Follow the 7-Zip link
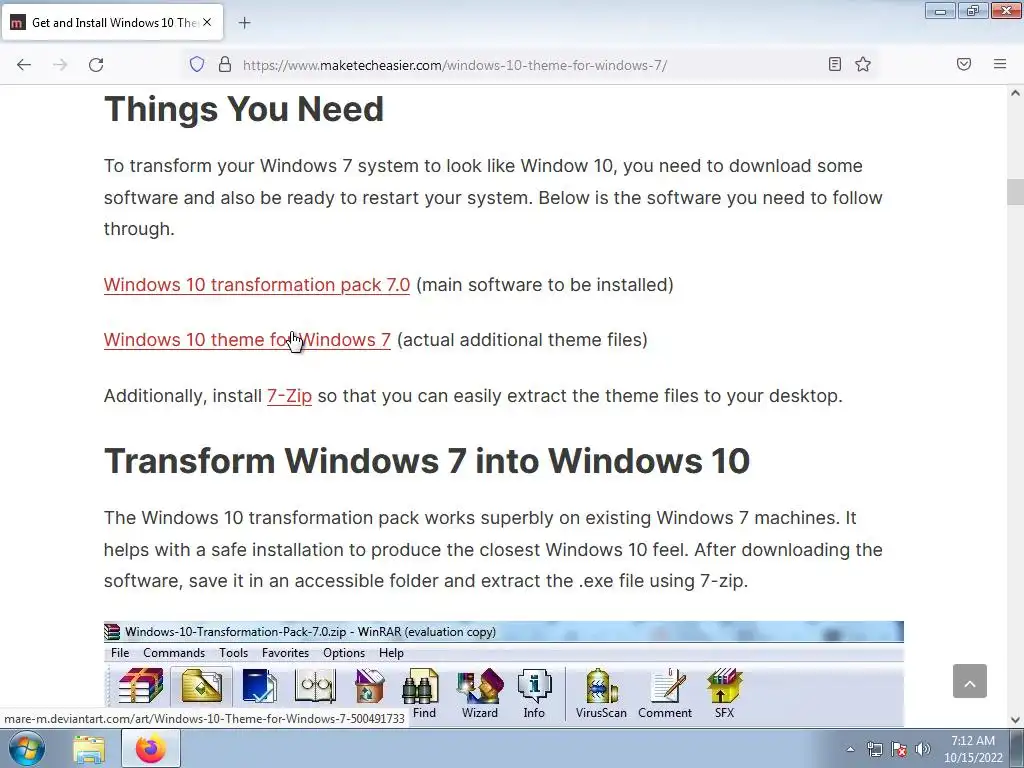Image resolution: width=1024 pixels, height=768 pixels. coord(289,396)
